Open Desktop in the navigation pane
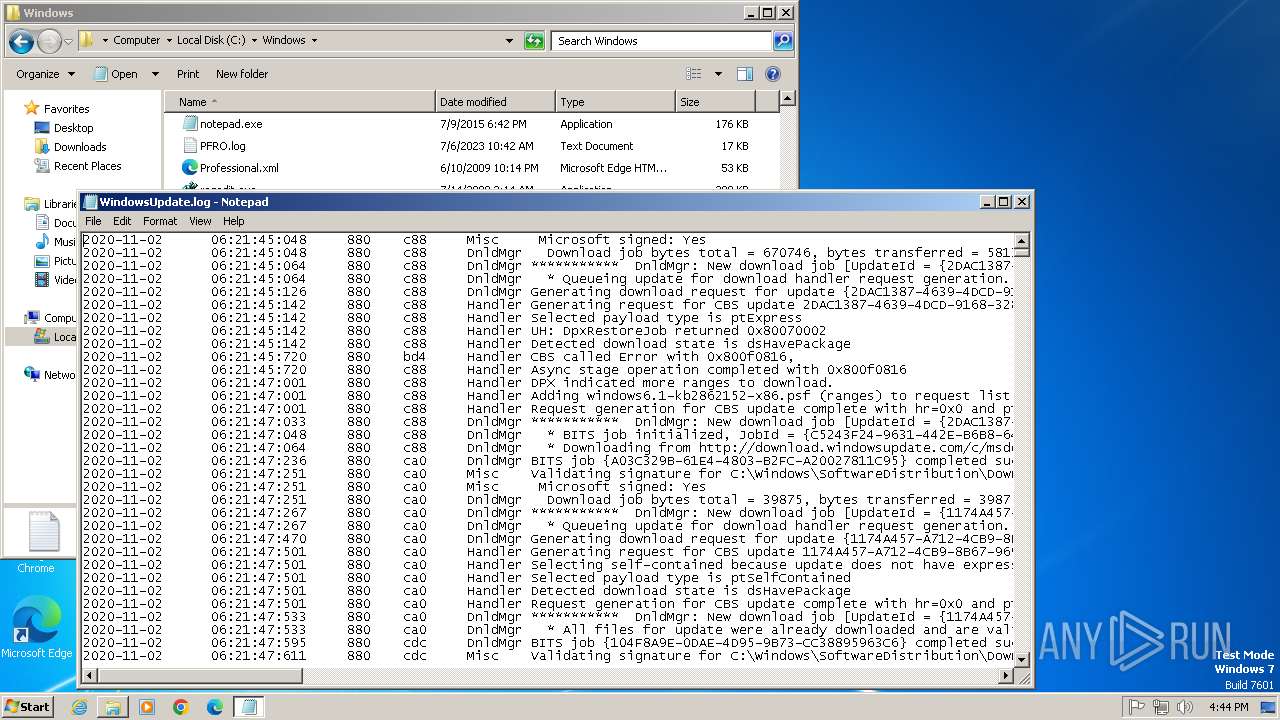This screenshot has width=1280, height=720. tap(73, 128)
